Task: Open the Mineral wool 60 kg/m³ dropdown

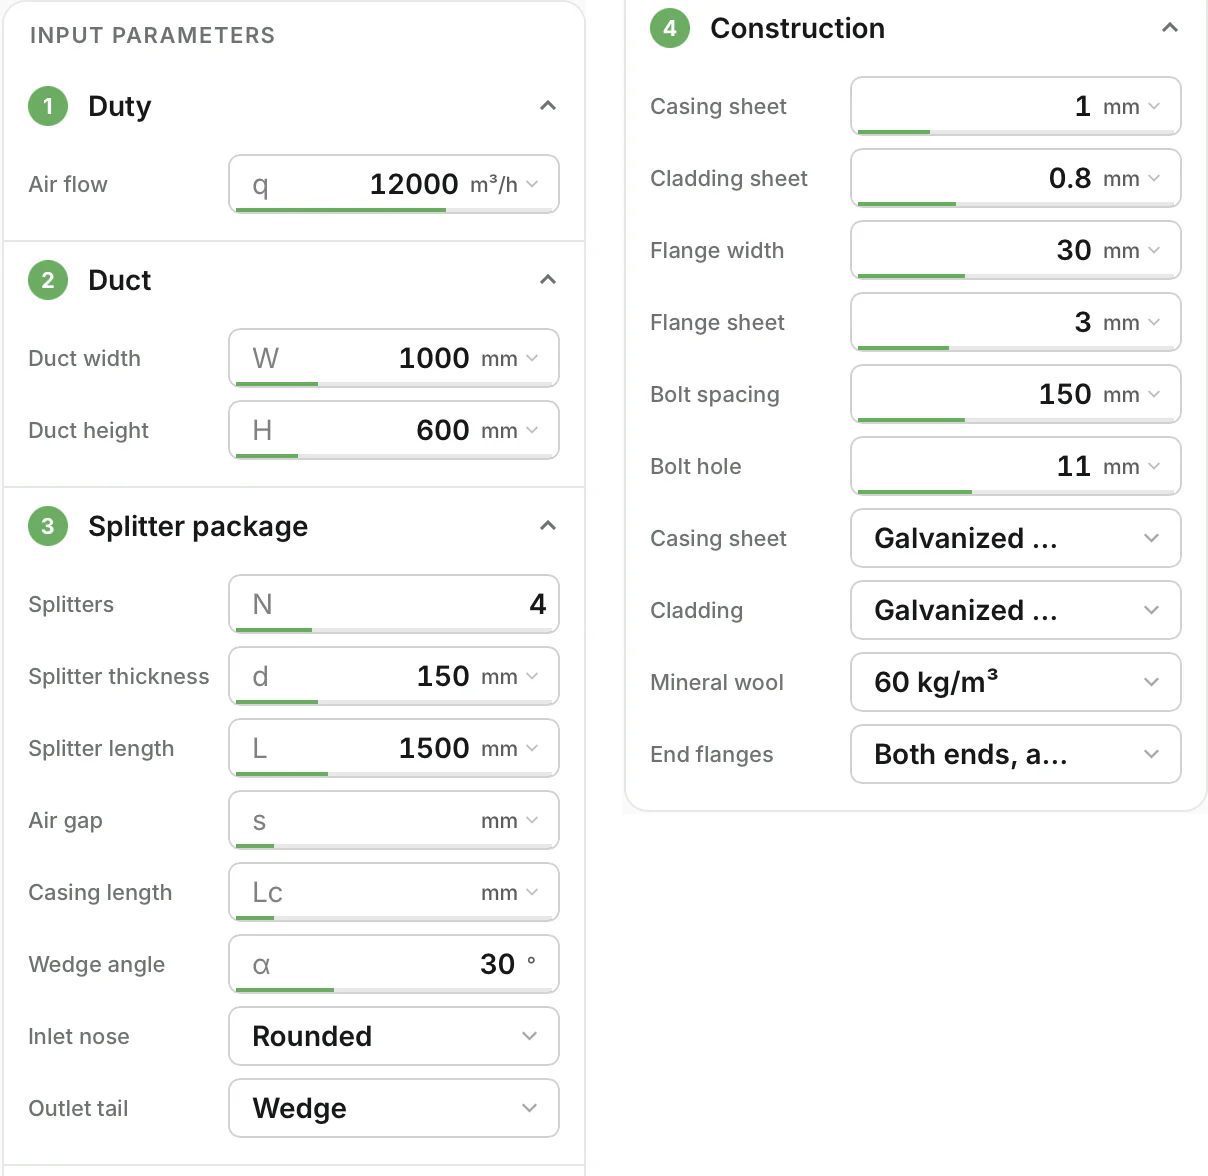Action: [x=1016, y=682]
